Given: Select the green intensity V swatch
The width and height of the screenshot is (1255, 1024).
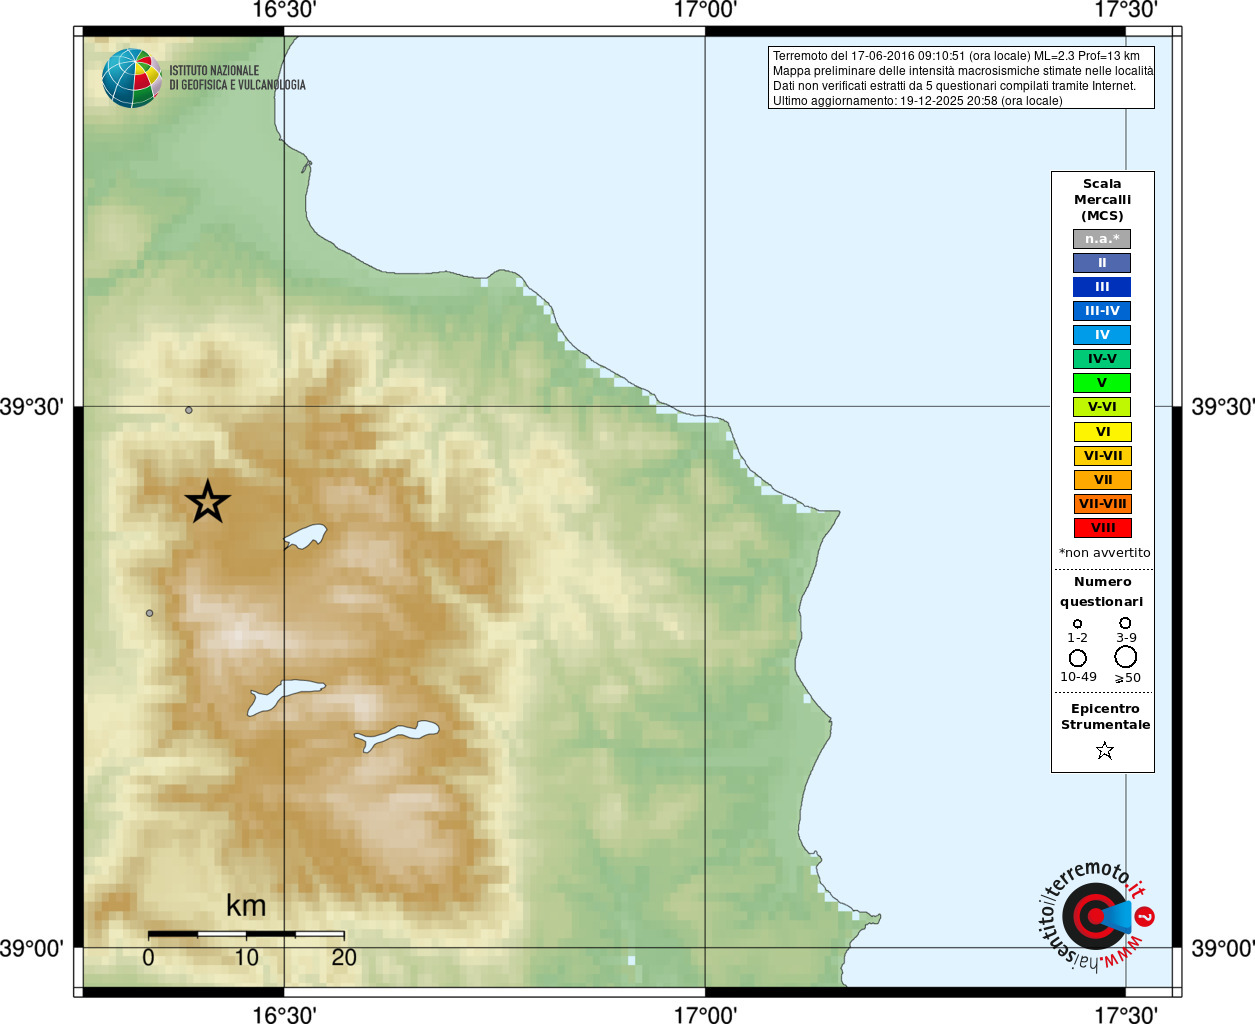Looking at the screenshot, I should tap(1102, 383).
